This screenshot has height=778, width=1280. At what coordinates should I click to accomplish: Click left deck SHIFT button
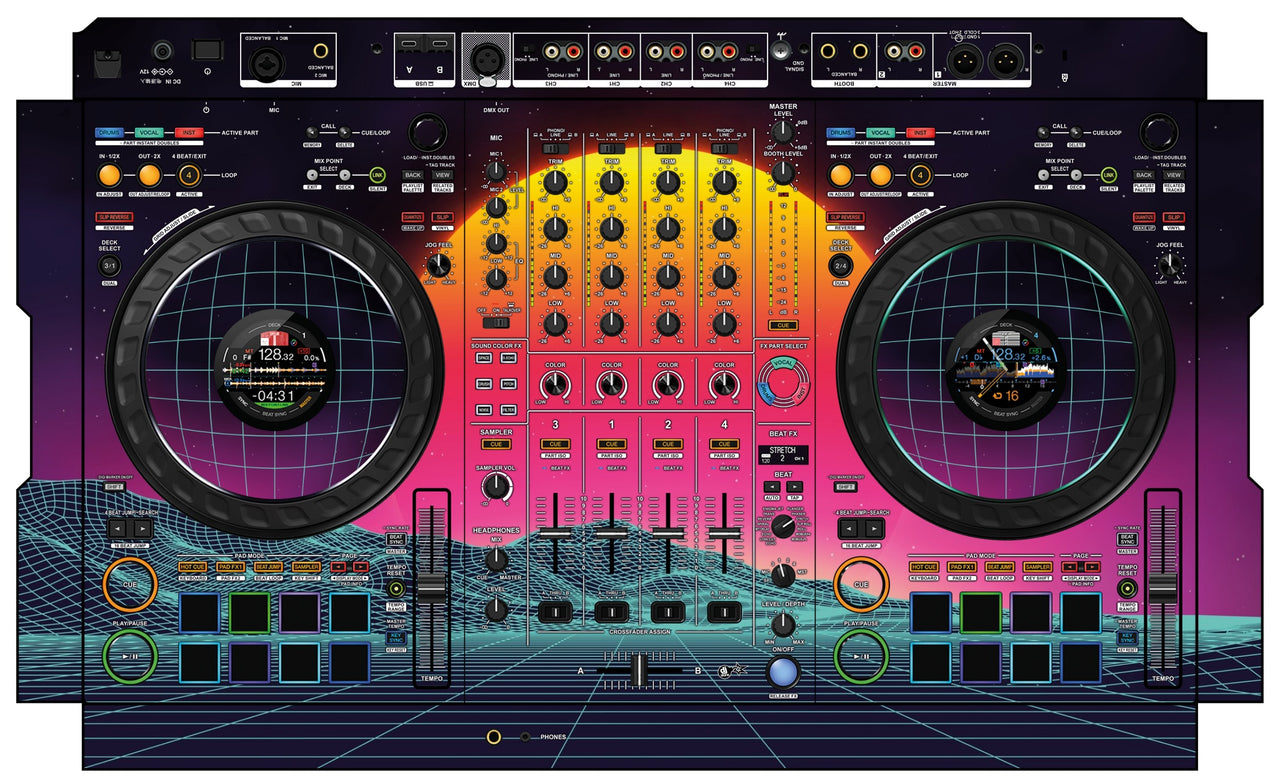[115, 487]
